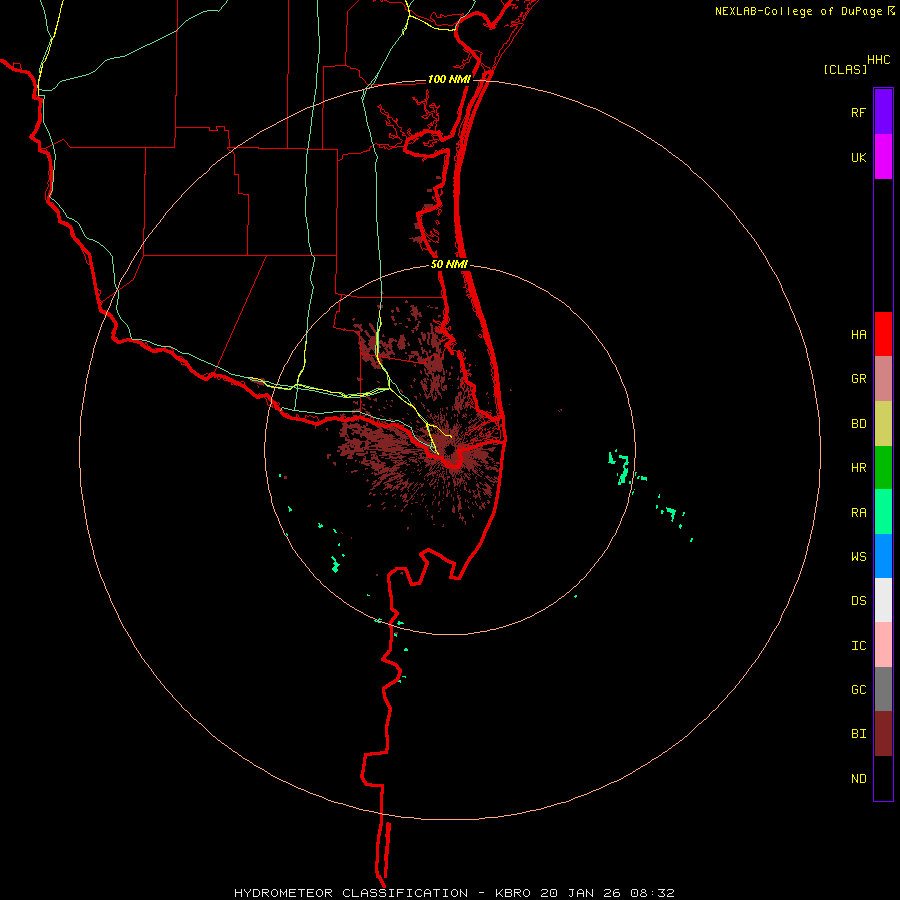Click the KBRO station identifier
The height and width of the screenshot is (900, 900).
[513, 893]
